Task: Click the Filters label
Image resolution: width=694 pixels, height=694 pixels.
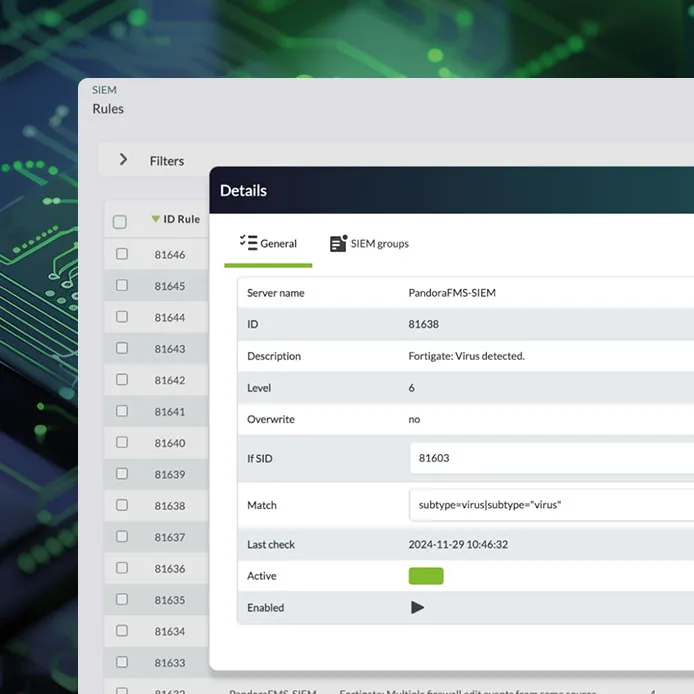Action: point(167,161)
